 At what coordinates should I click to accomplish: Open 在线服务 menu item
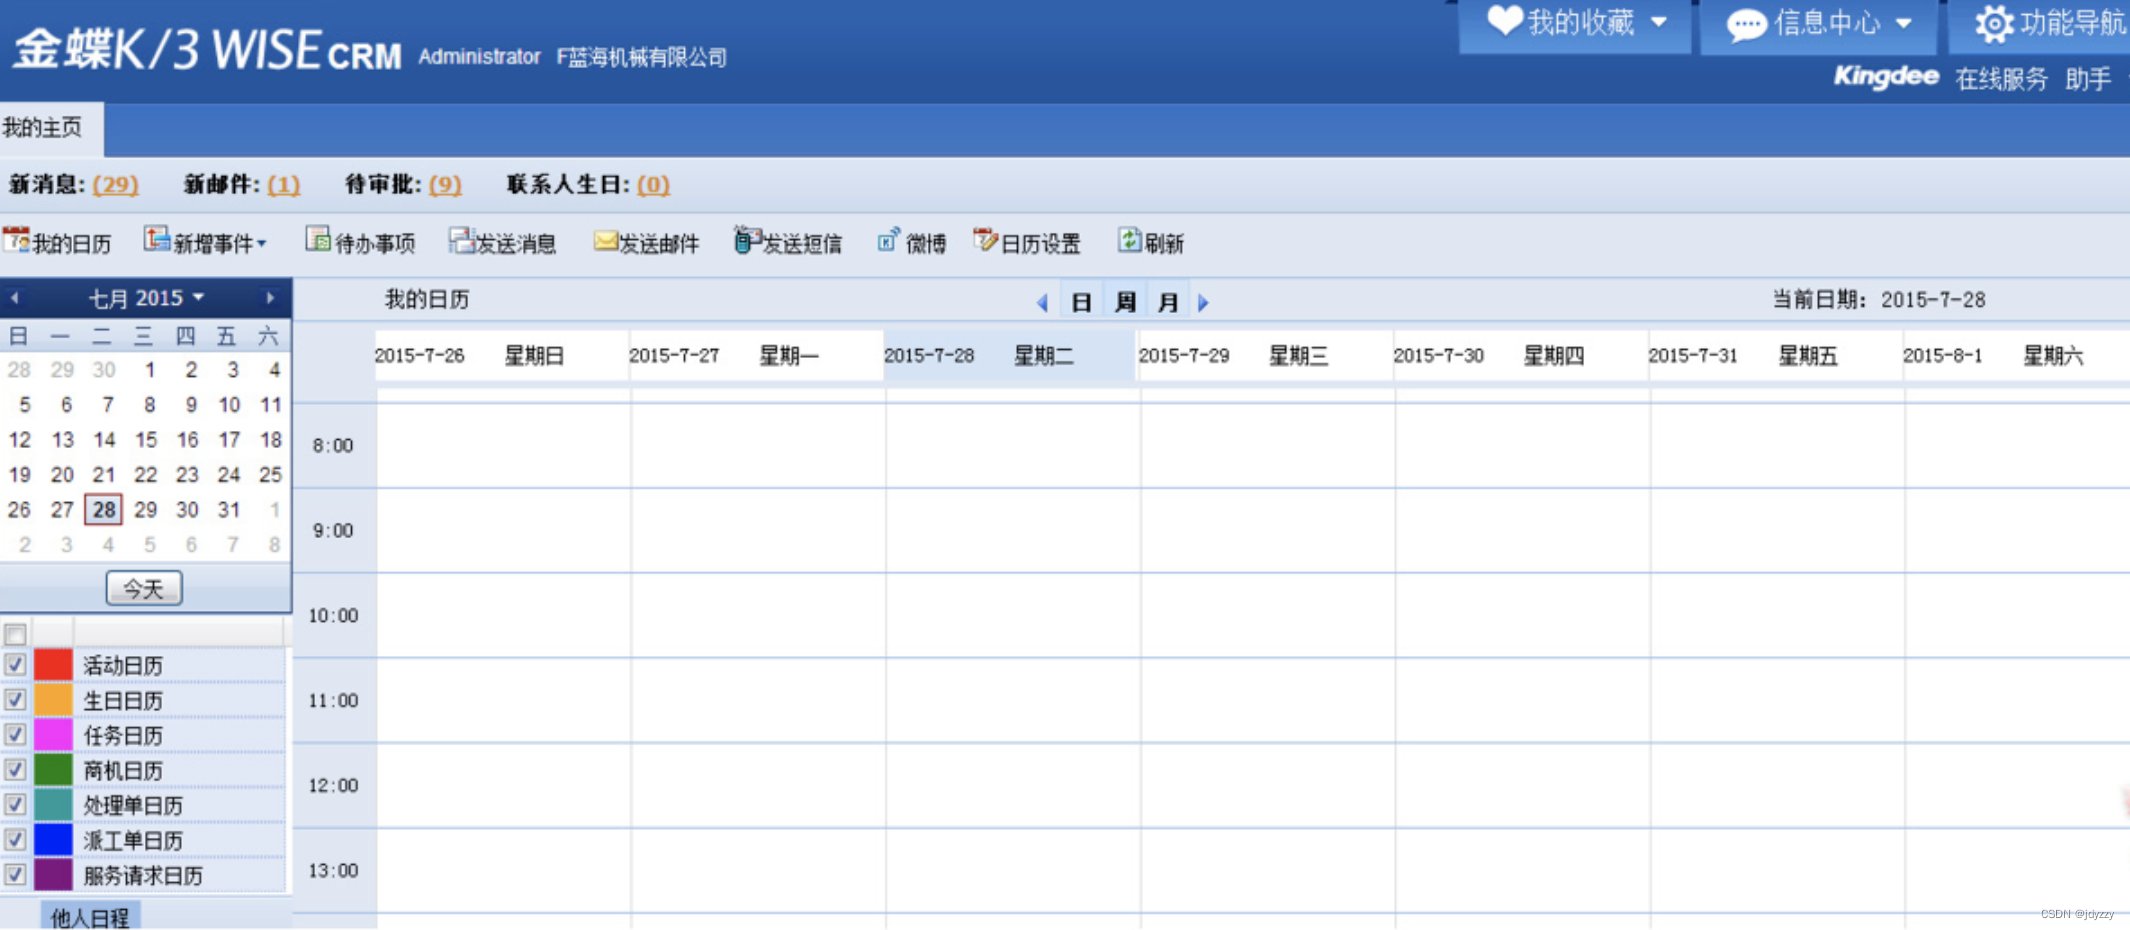2001,79
